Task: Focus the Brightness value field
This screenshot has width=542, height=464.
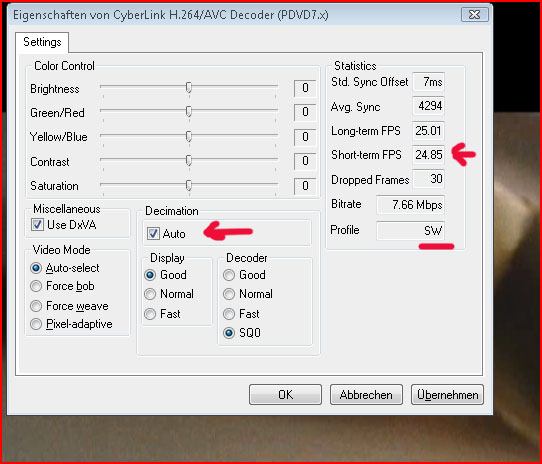Action: [305, 88]
